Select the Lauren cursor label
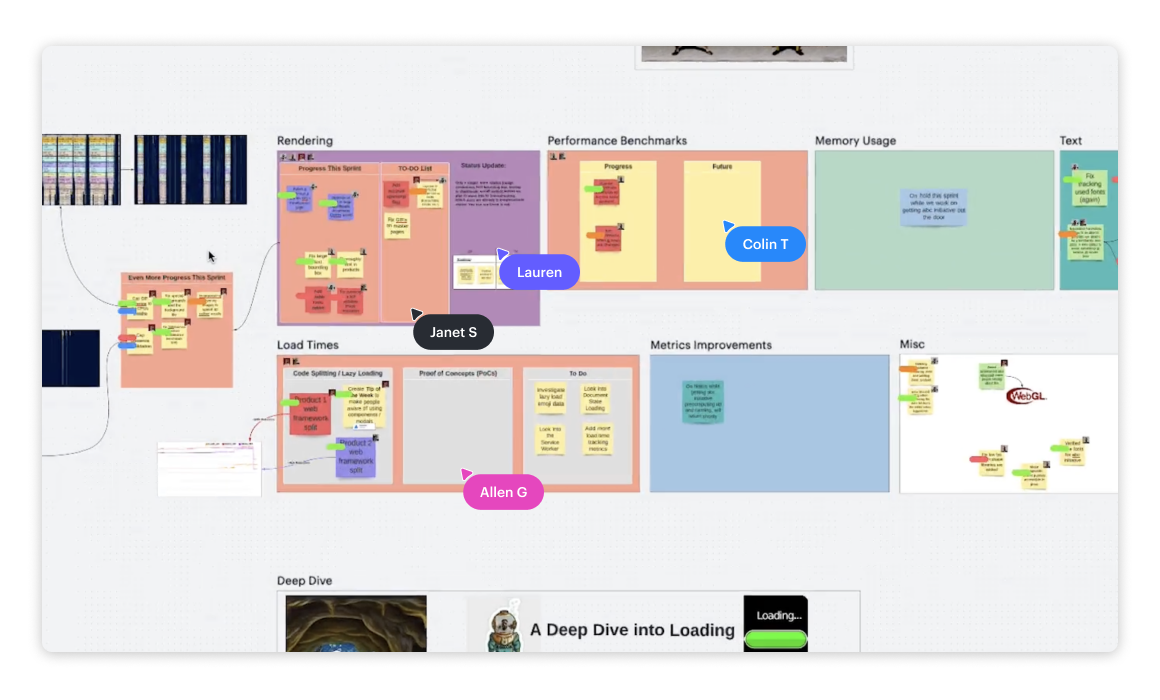 (x=539, y=272)
